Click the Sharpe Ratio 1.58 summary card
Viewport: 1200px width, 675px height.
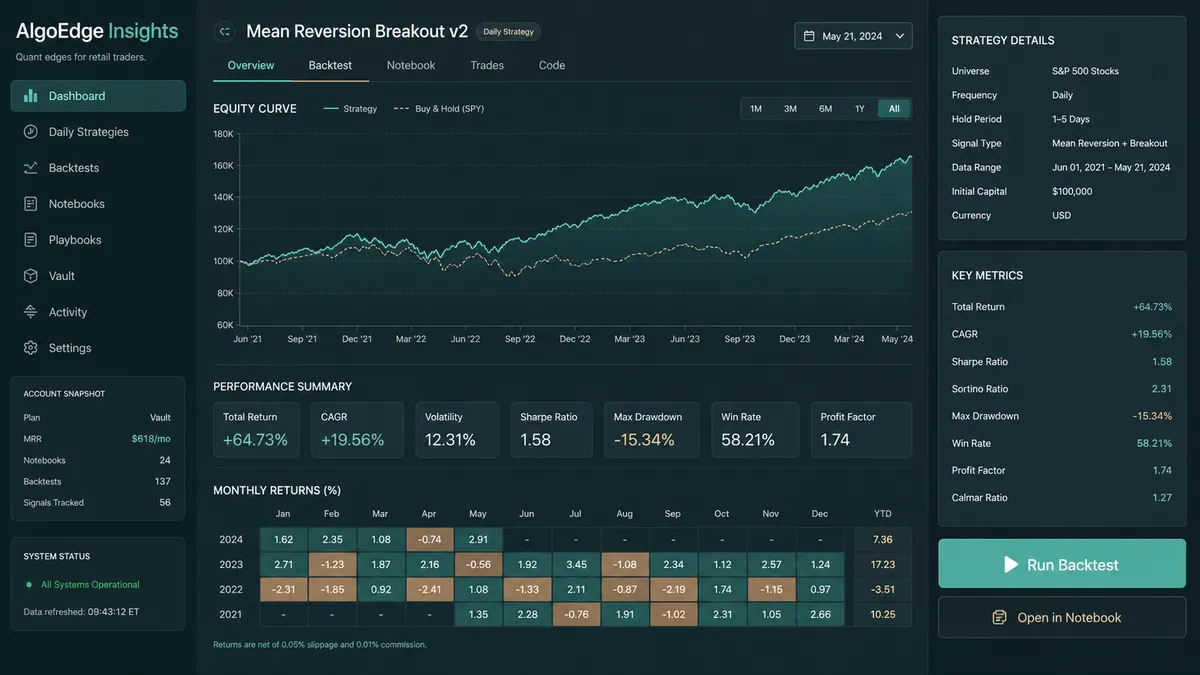[x=553, y=430]
